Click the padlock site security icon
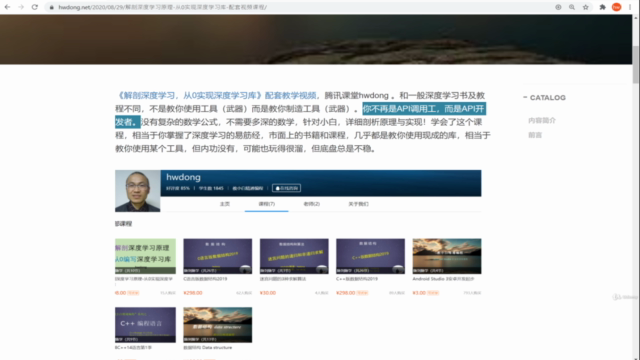The width and height of the screenshot is (640, 360). click(51, 7)
